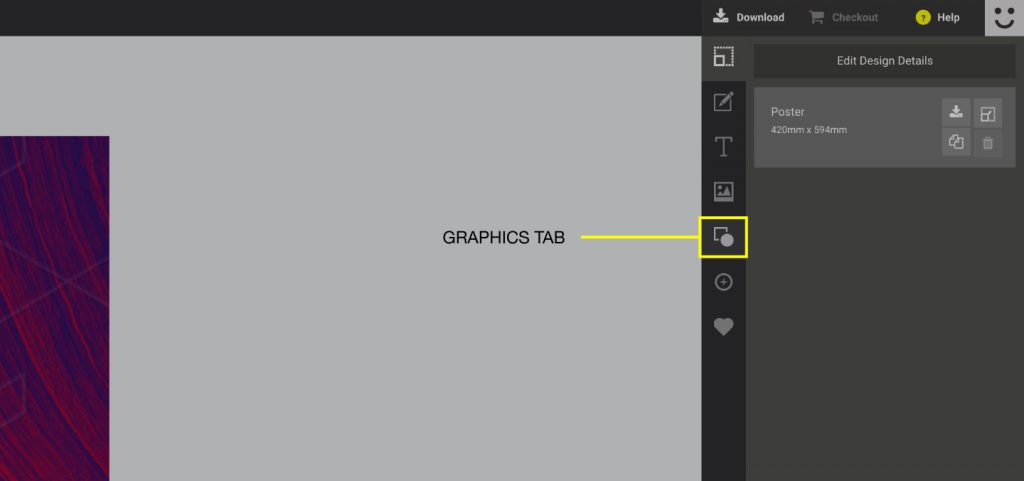
Task: Open the smiley face account menu
Action: coord(1004,17)
